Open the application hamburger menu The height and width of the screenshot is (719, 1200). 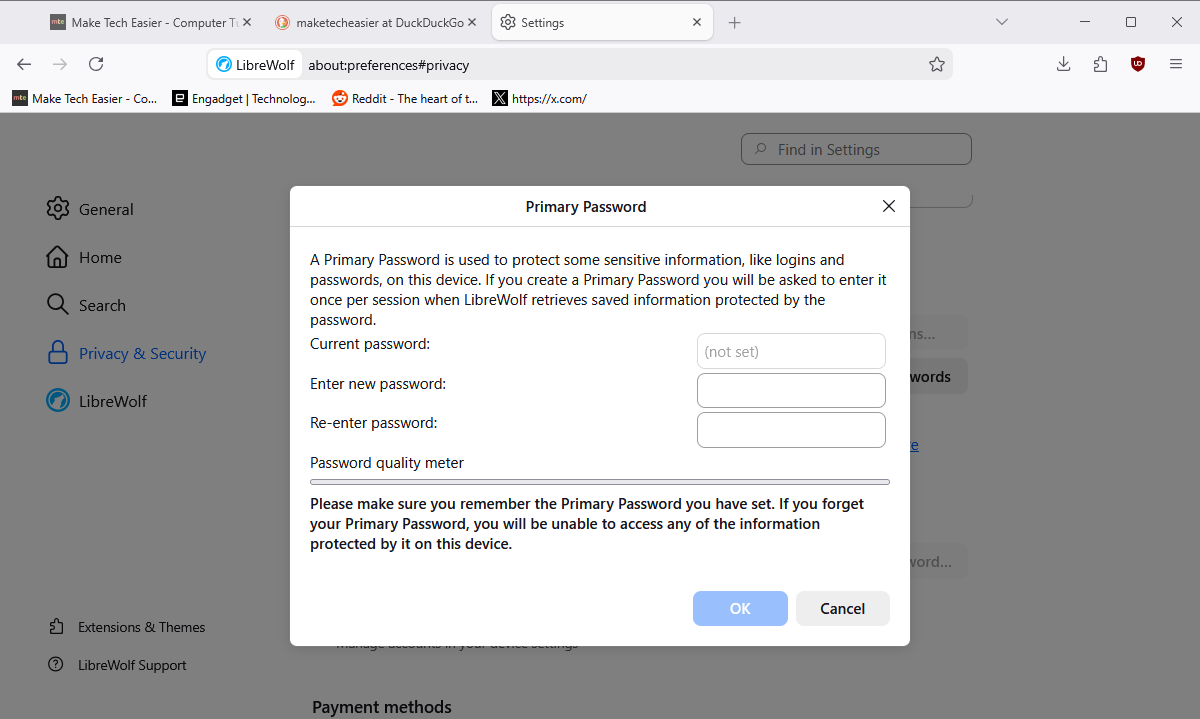(x=1175, y=64)
